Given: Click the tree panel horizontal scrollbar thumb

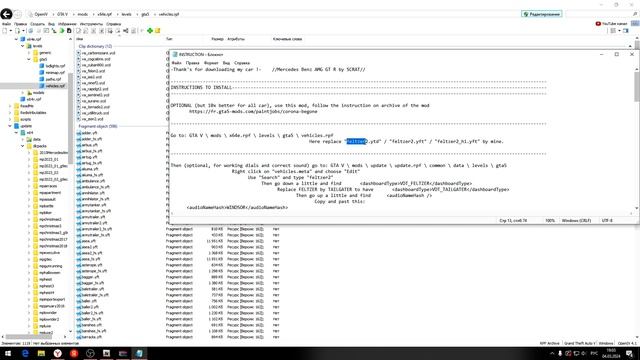Looking at the screenshot, I should pyautogui.click(x=29, y=337).
